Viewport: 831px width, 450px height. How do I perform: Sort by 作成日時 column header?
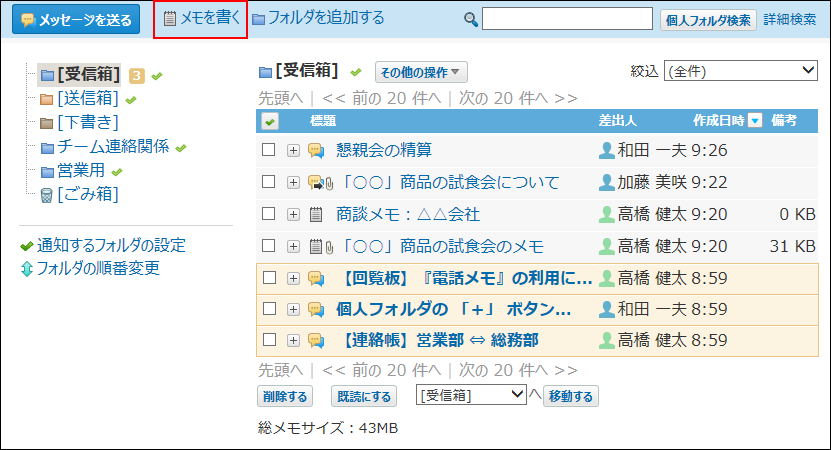[719, 121]
